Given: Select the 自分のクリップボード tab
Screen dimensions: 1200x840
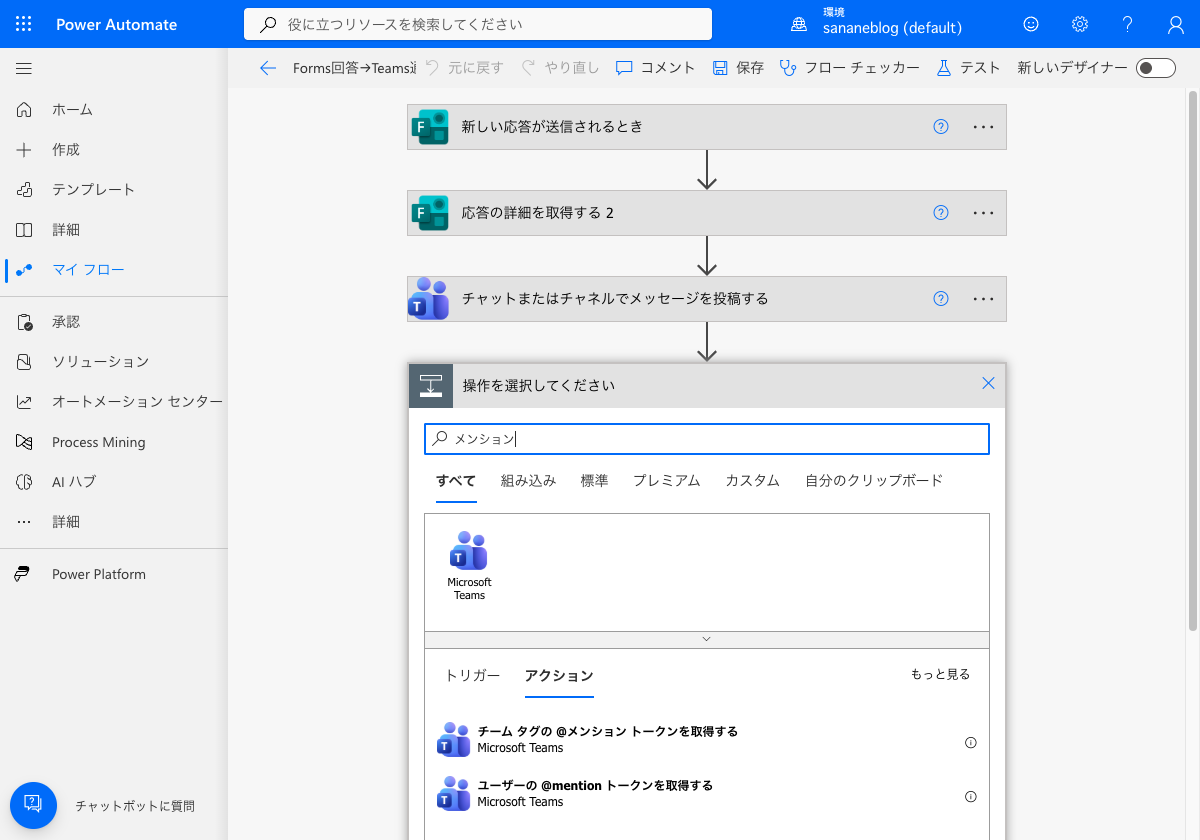Looking at the screenshot, I should tap(874, 481).
